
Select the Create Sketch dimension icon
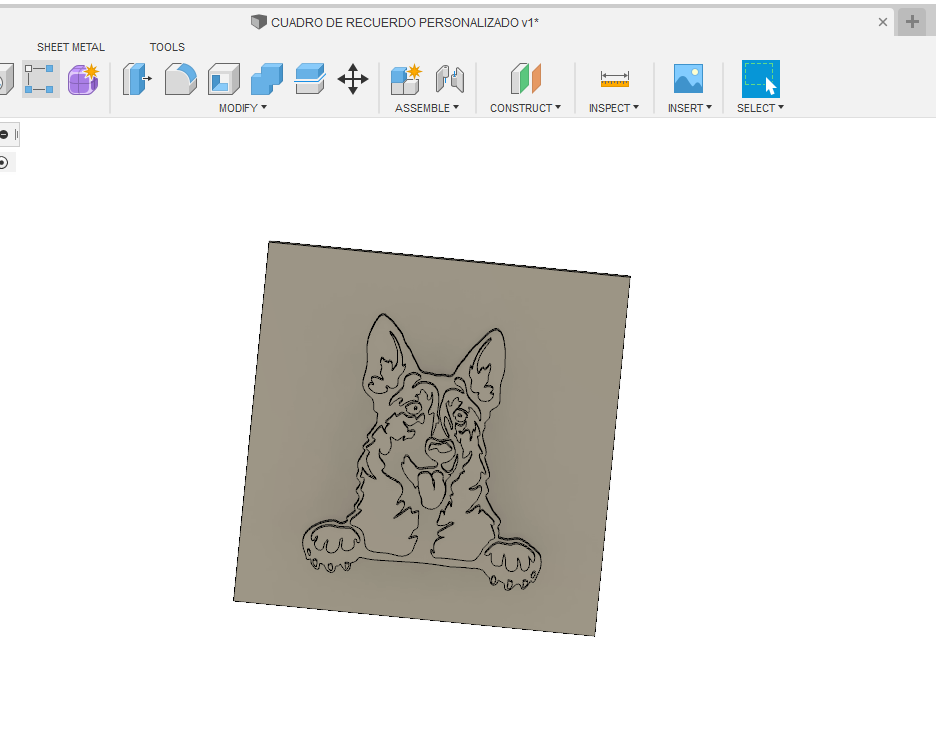(x=41, y=79)
